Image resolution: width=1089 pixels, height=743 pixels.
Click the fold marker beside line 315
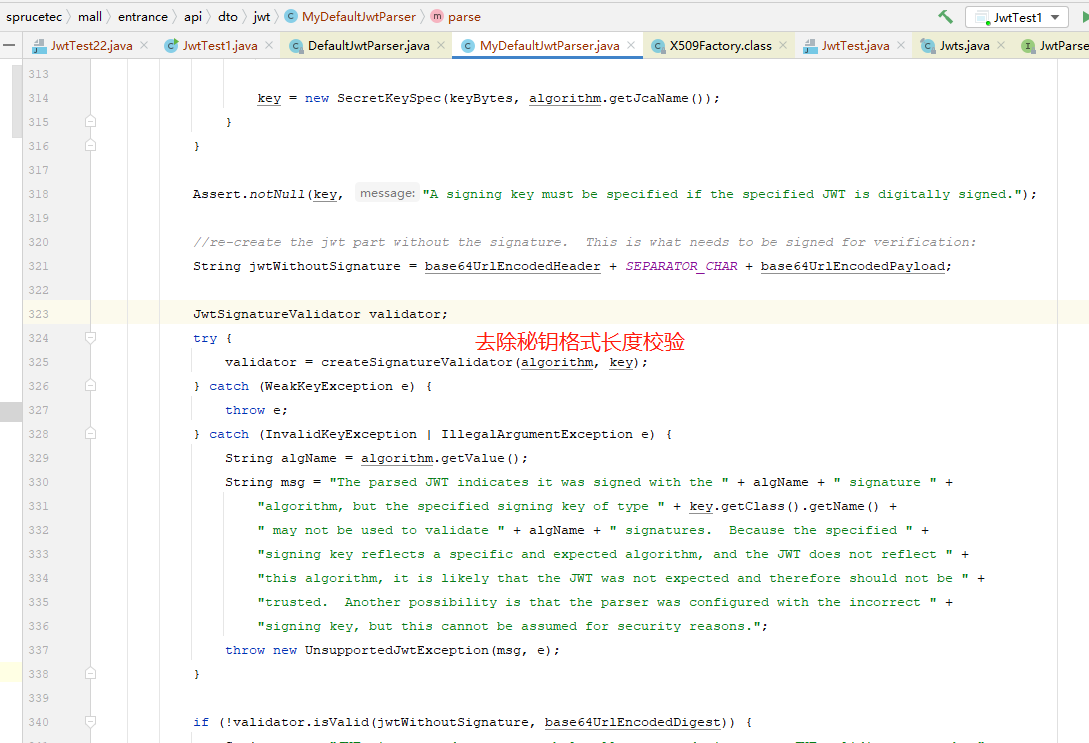click(x=90, y=121)
